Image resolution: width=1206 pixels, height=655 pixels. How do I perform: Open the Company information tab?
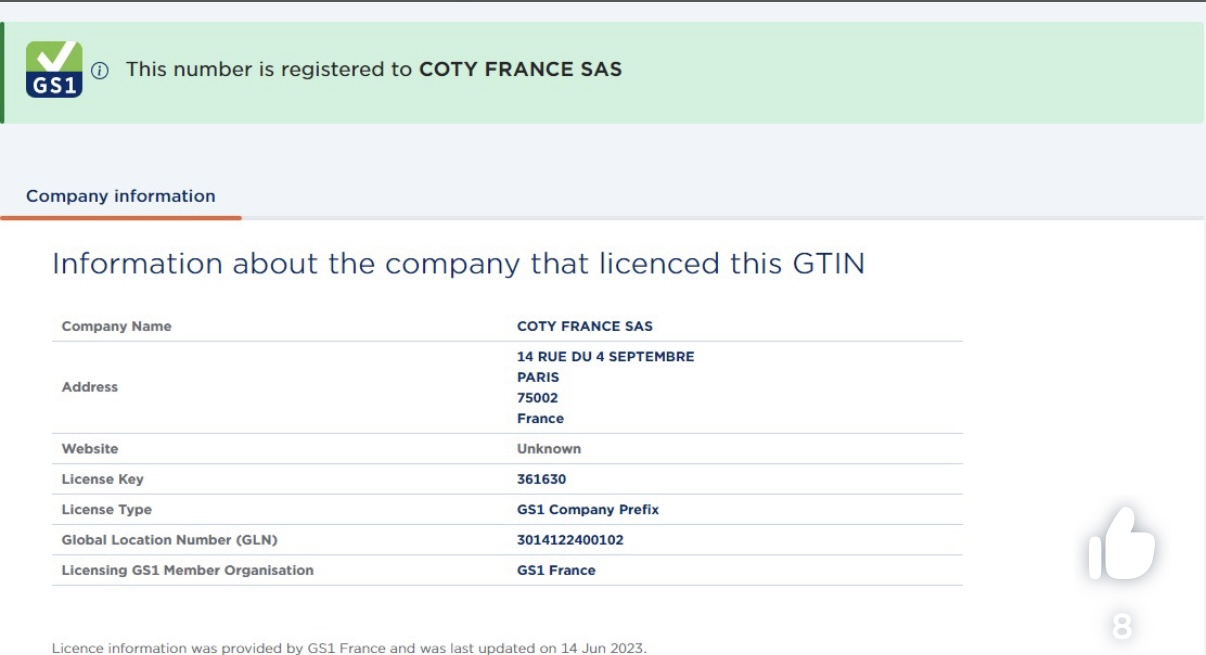click(x=121, y=196)
